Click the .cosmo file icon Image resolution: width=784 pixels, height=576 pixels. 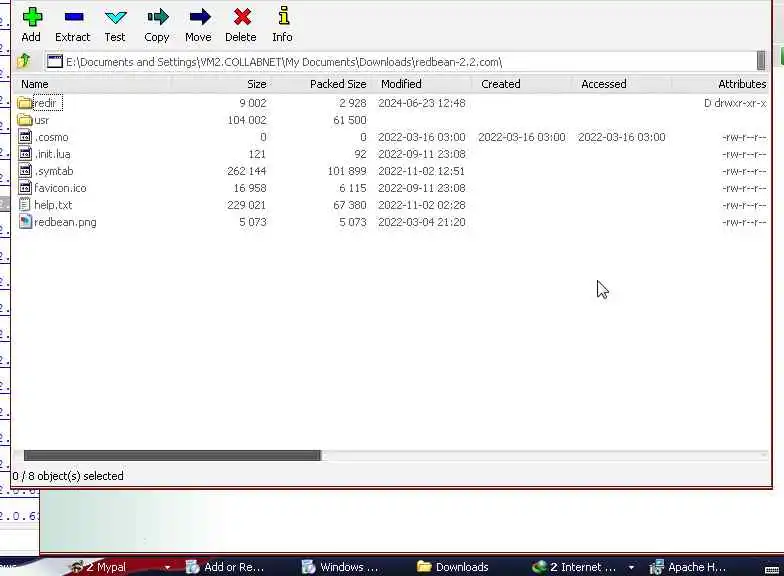click(25, 136)
